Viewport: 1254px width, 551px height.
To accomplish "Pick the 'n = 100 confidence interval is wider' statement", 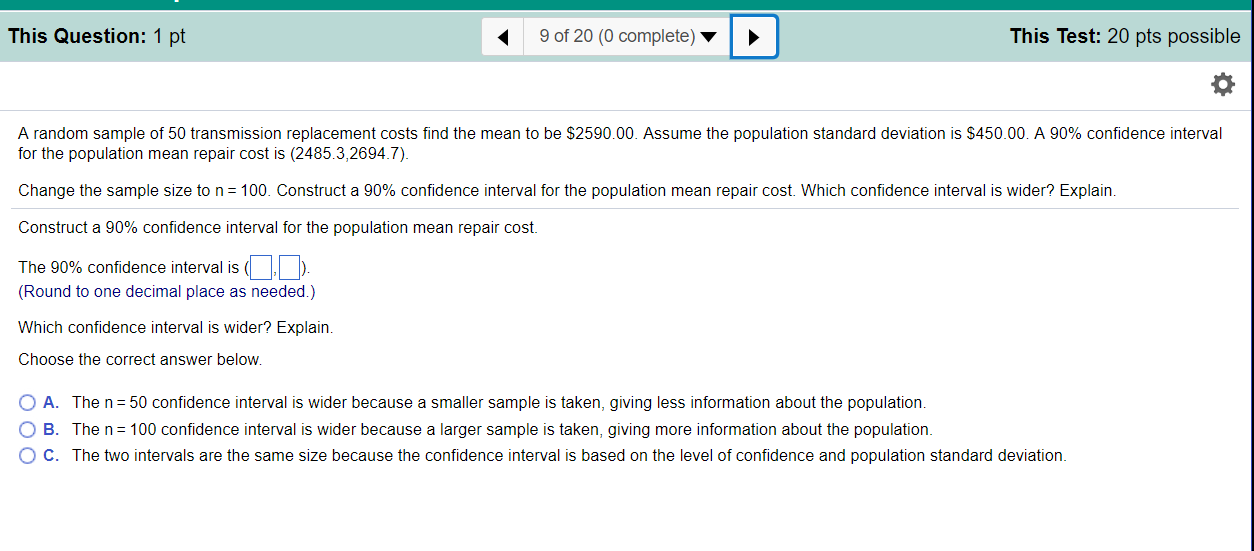I will click(502, 430).
